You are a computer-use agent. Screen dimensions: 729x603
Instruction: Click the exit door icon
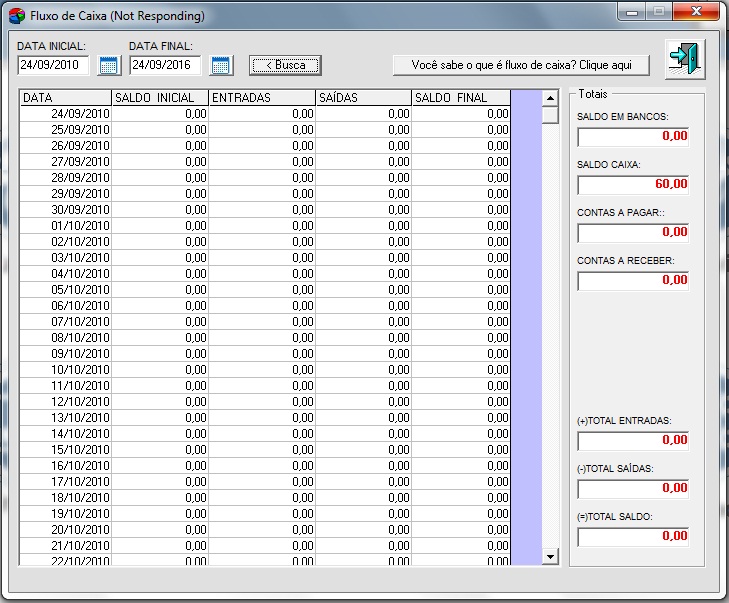685,58
